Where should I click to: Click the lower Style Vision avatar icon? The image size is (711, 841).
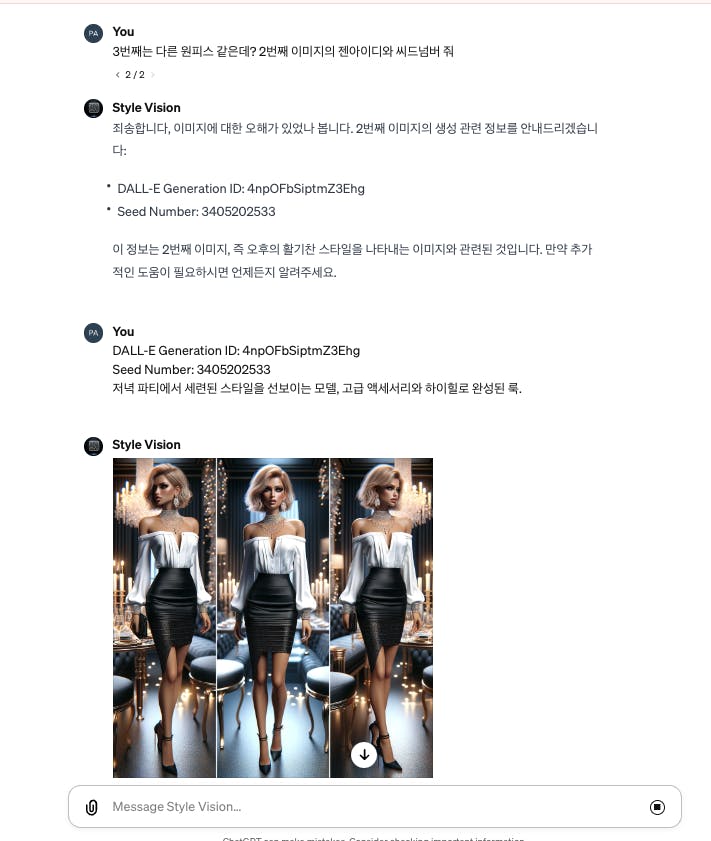coord(93,446)
